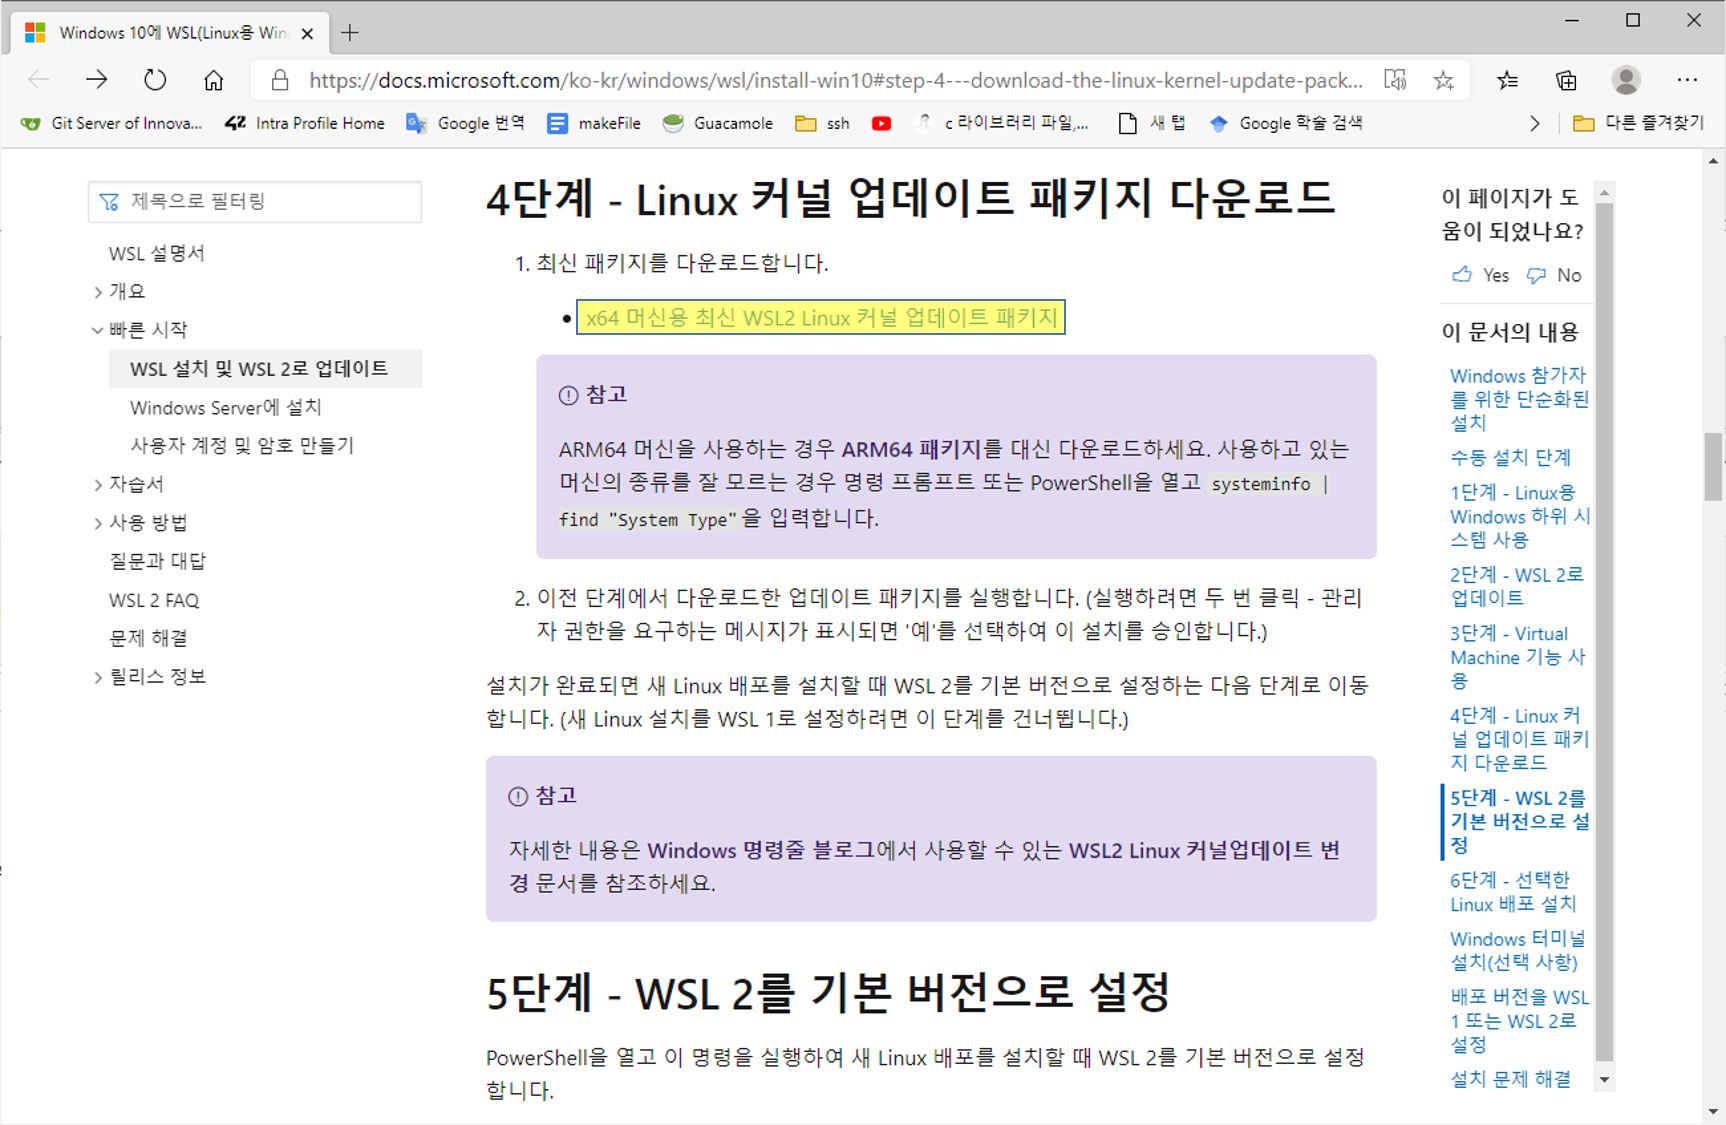This screenshot has width=1726, height=1125.
Task: Select WSL 설치 및 WSL 2로 업데이트
Action: coord(265,368)
